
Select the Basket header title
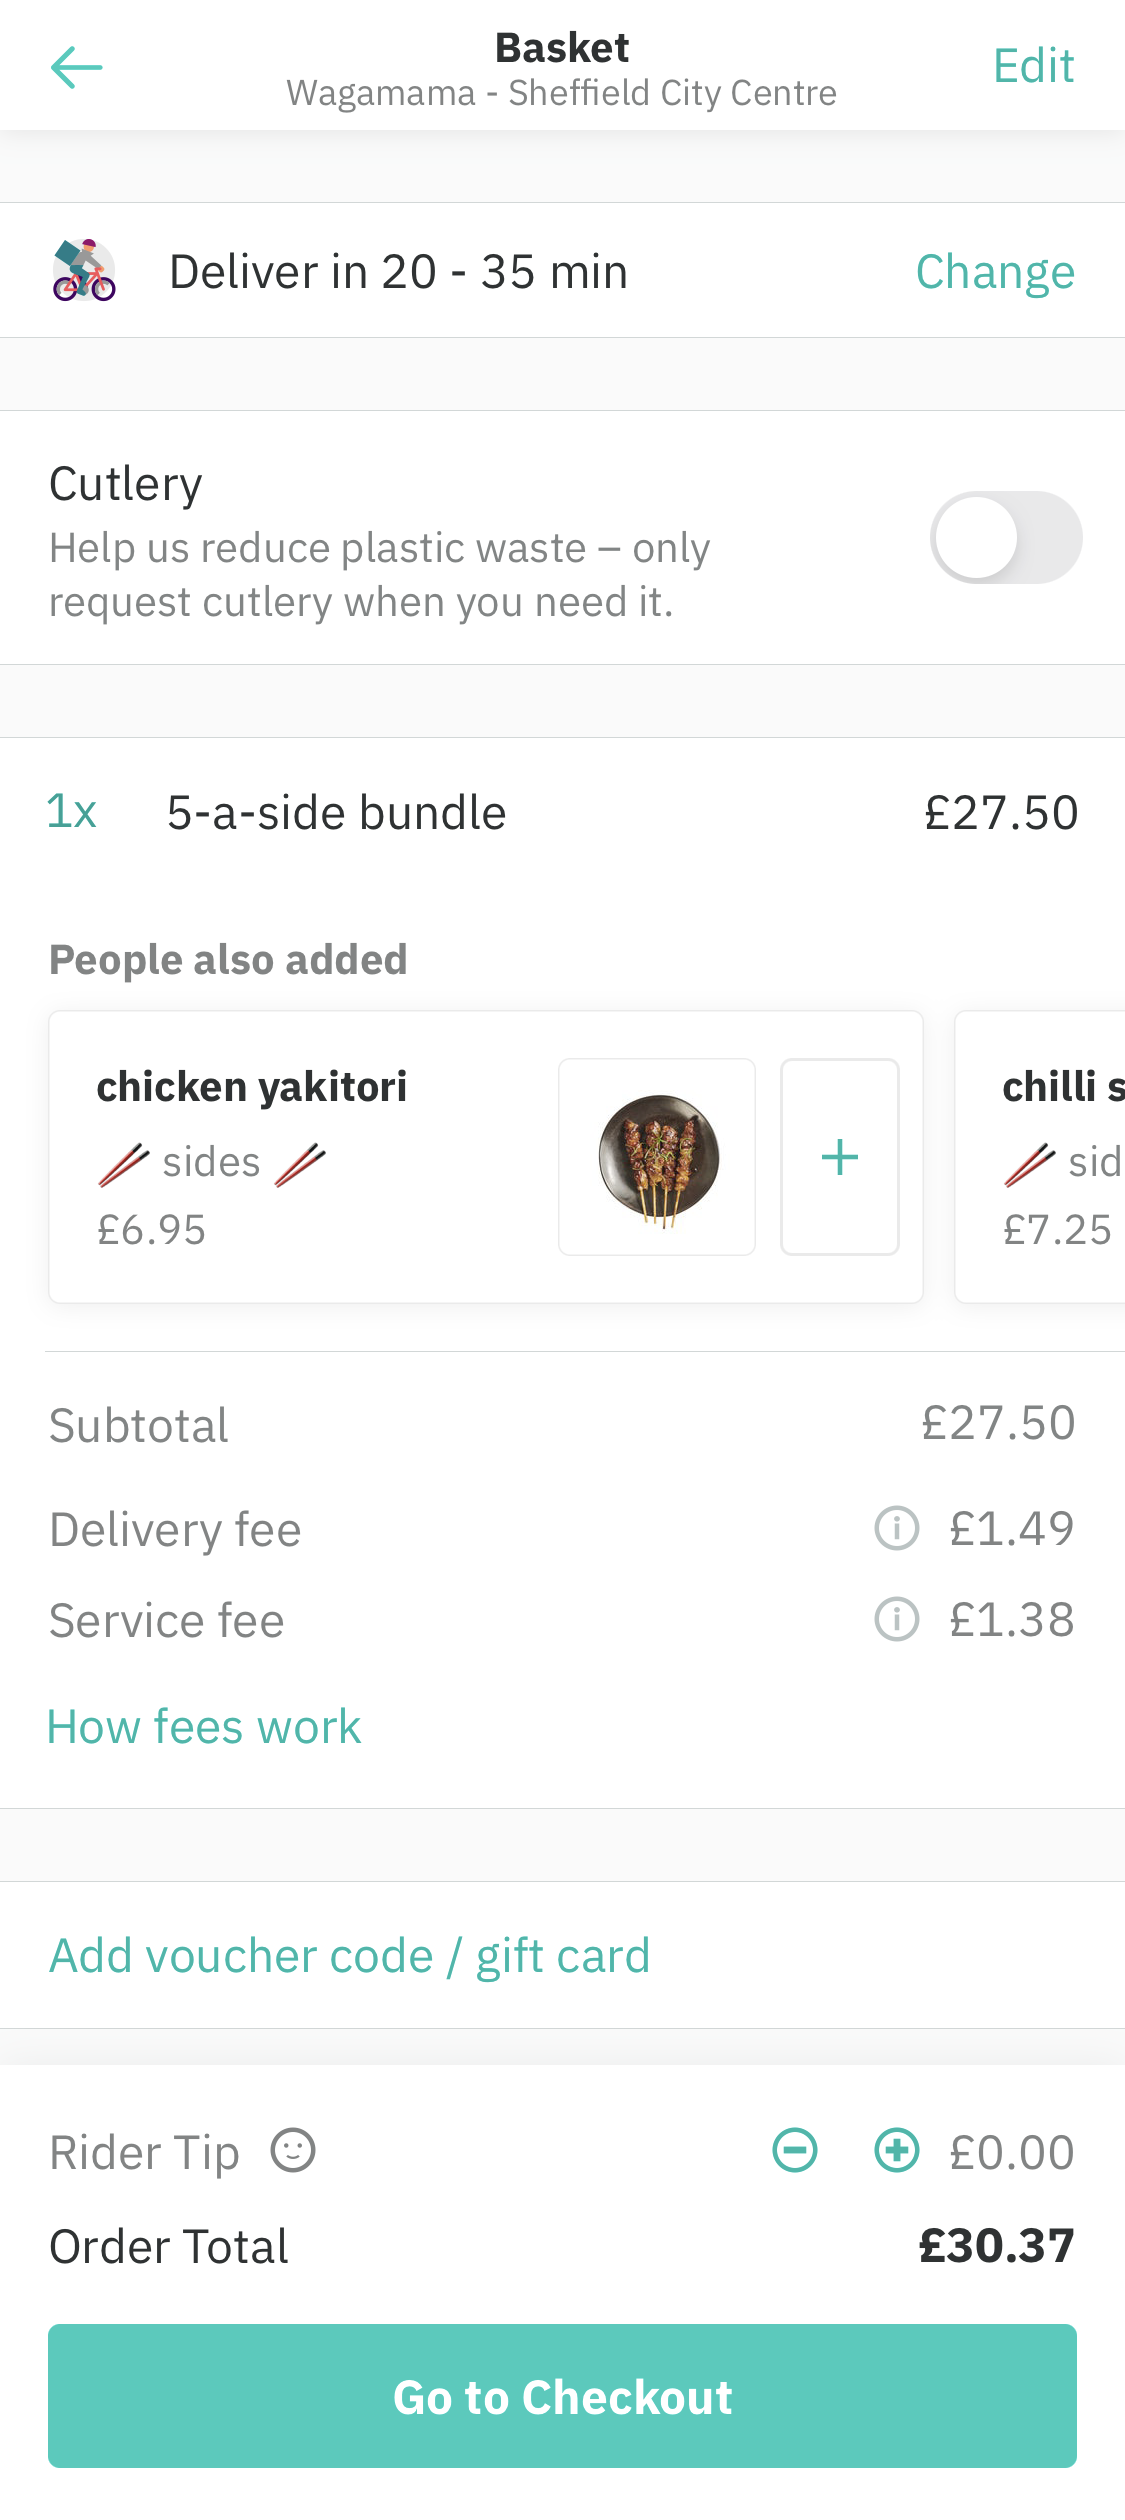click(x=562, y=47)
